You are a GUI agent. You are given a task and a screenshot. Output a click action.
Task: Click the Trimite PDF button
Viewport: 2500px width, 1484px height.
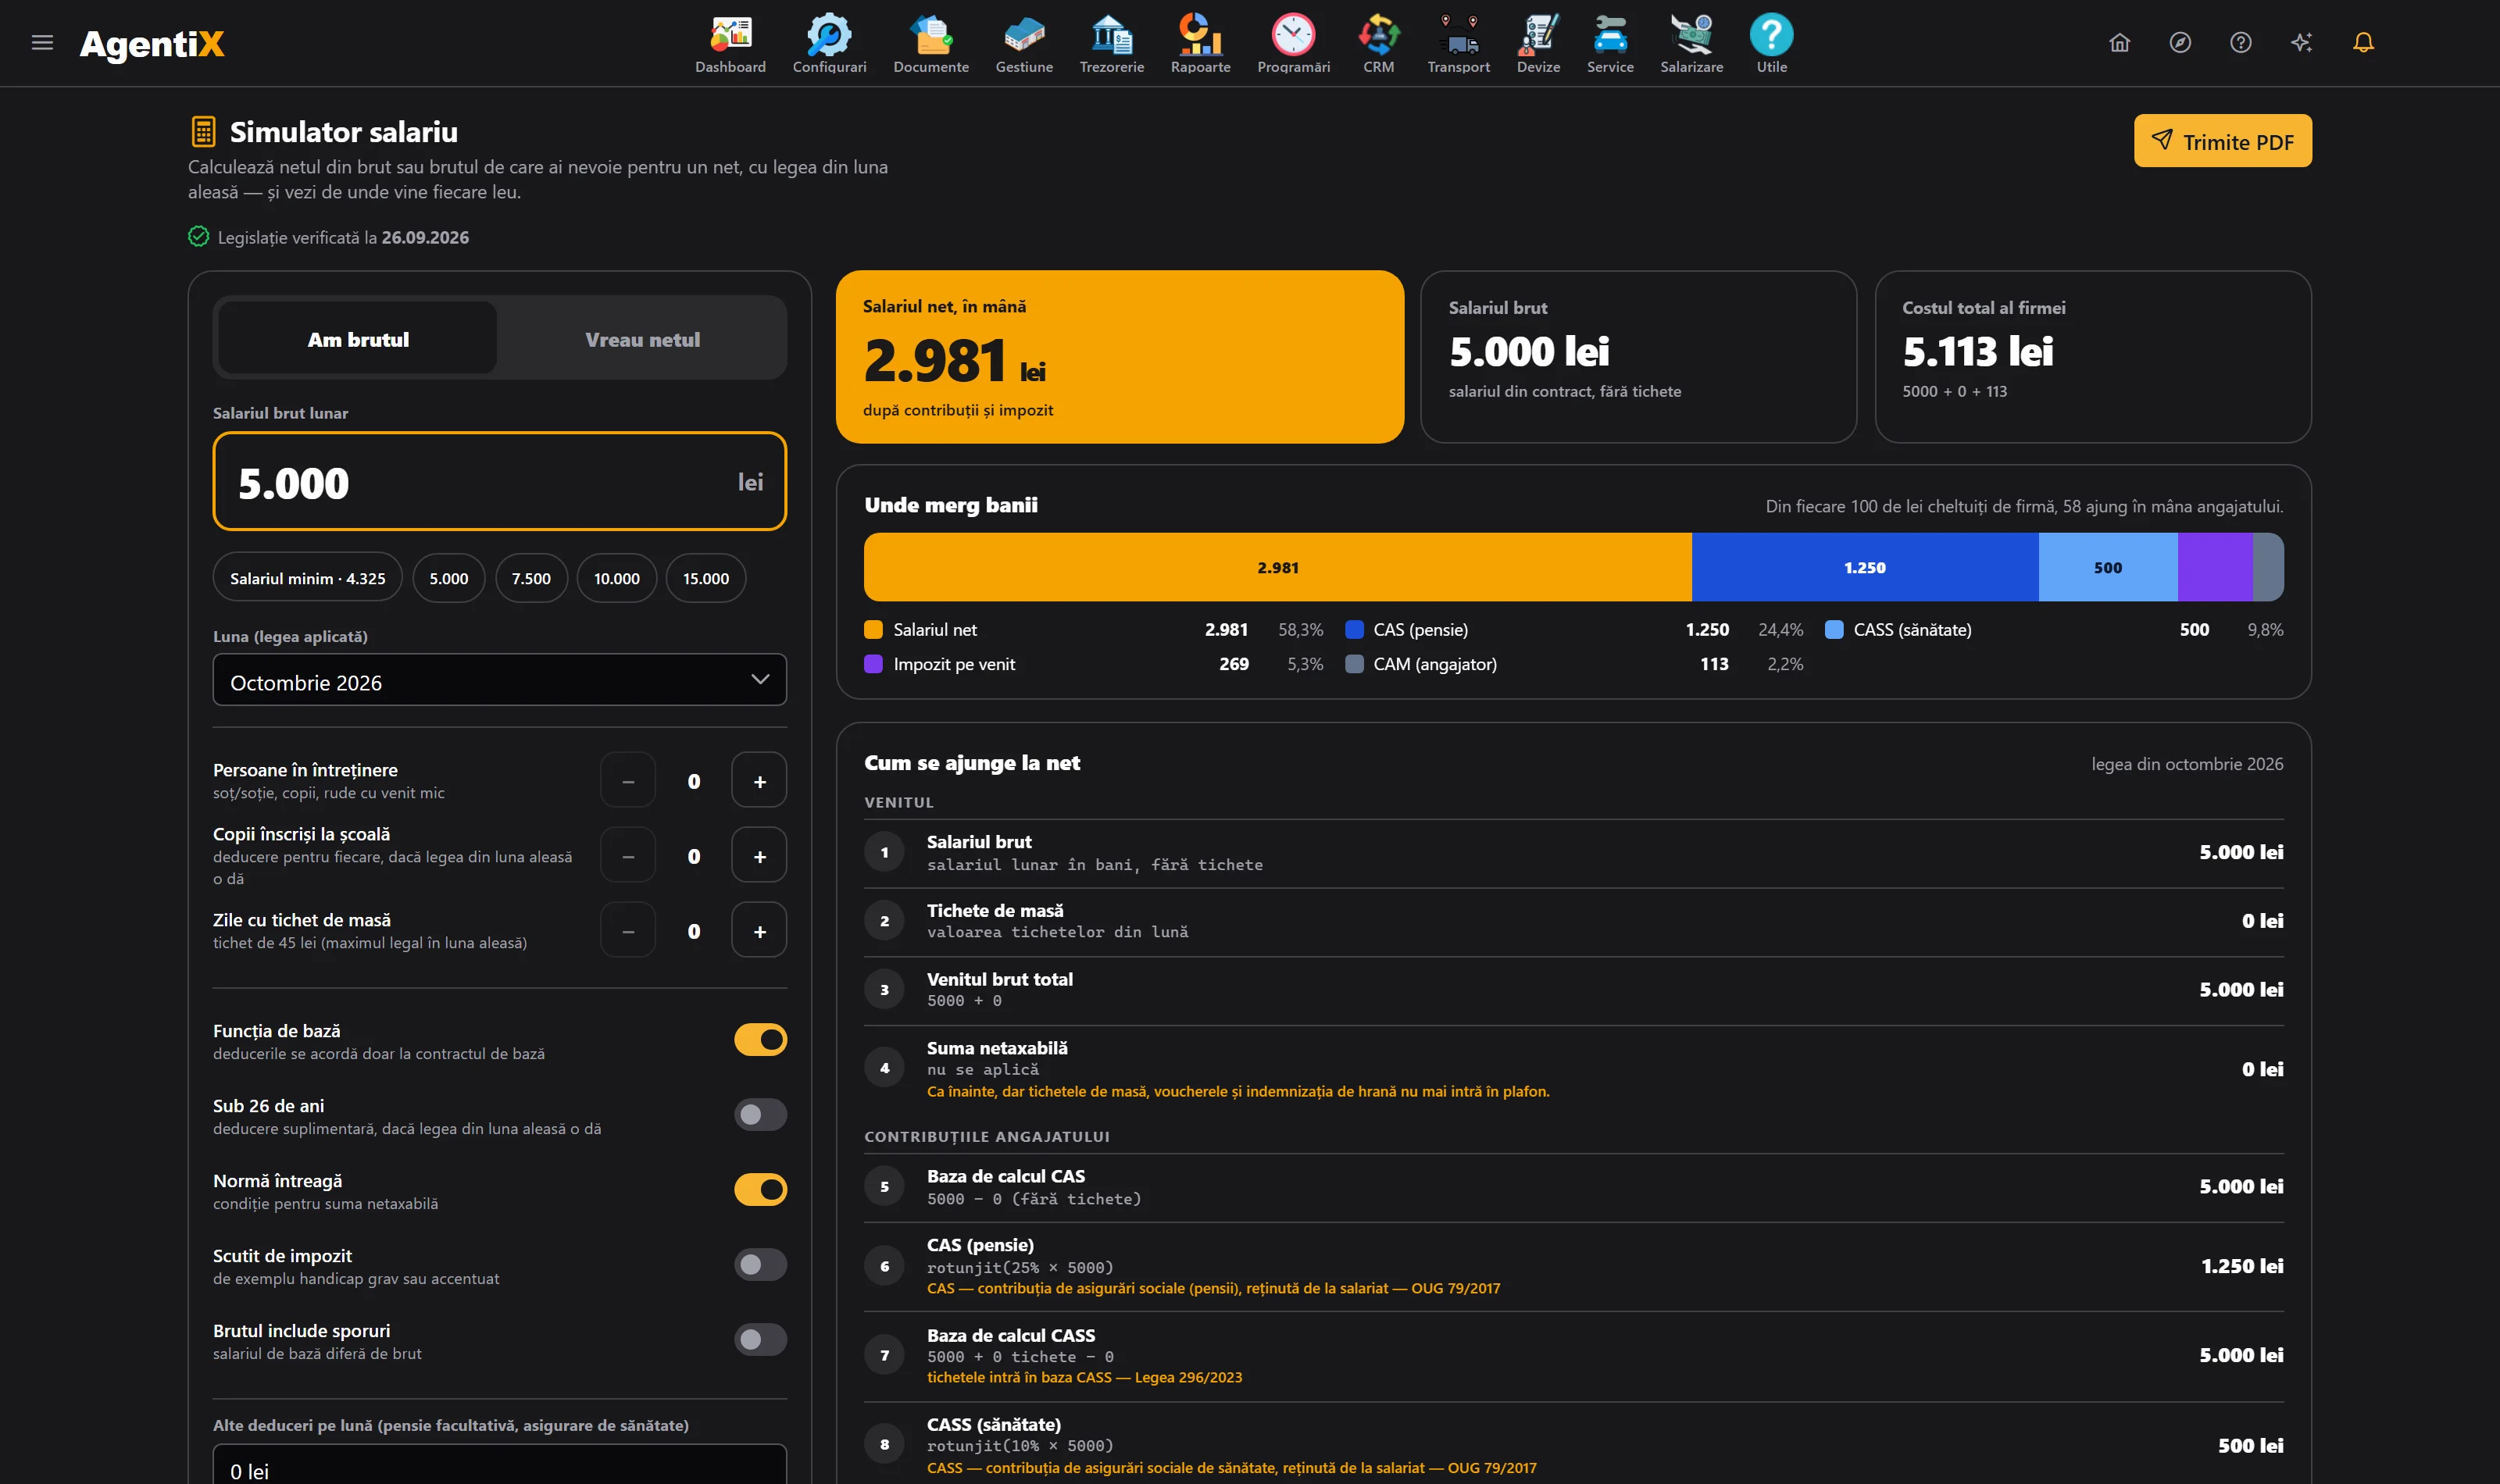tap(2222, 141)
